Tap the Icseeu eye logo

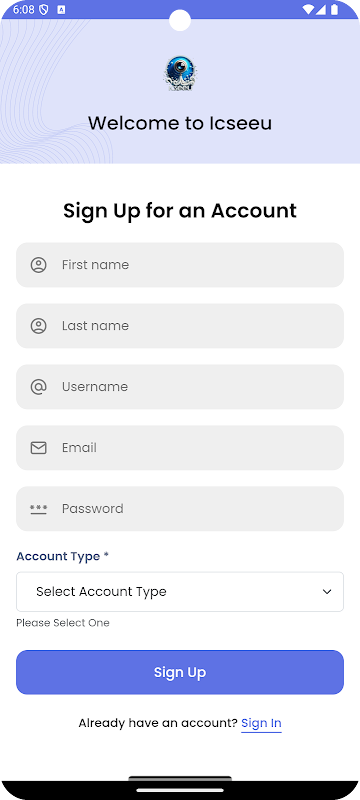click(180, 74)
